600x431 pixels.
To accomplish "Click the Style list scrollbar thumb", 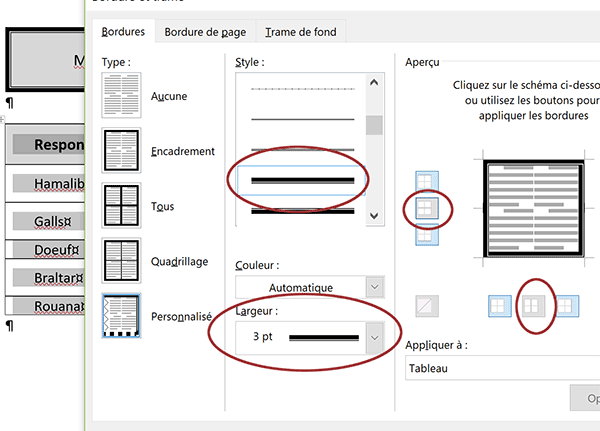I will click(374, 125).
